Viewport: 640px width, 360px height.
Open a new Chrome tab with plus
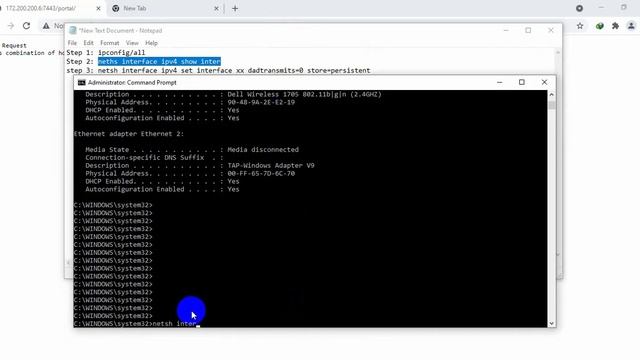(235, 8)
